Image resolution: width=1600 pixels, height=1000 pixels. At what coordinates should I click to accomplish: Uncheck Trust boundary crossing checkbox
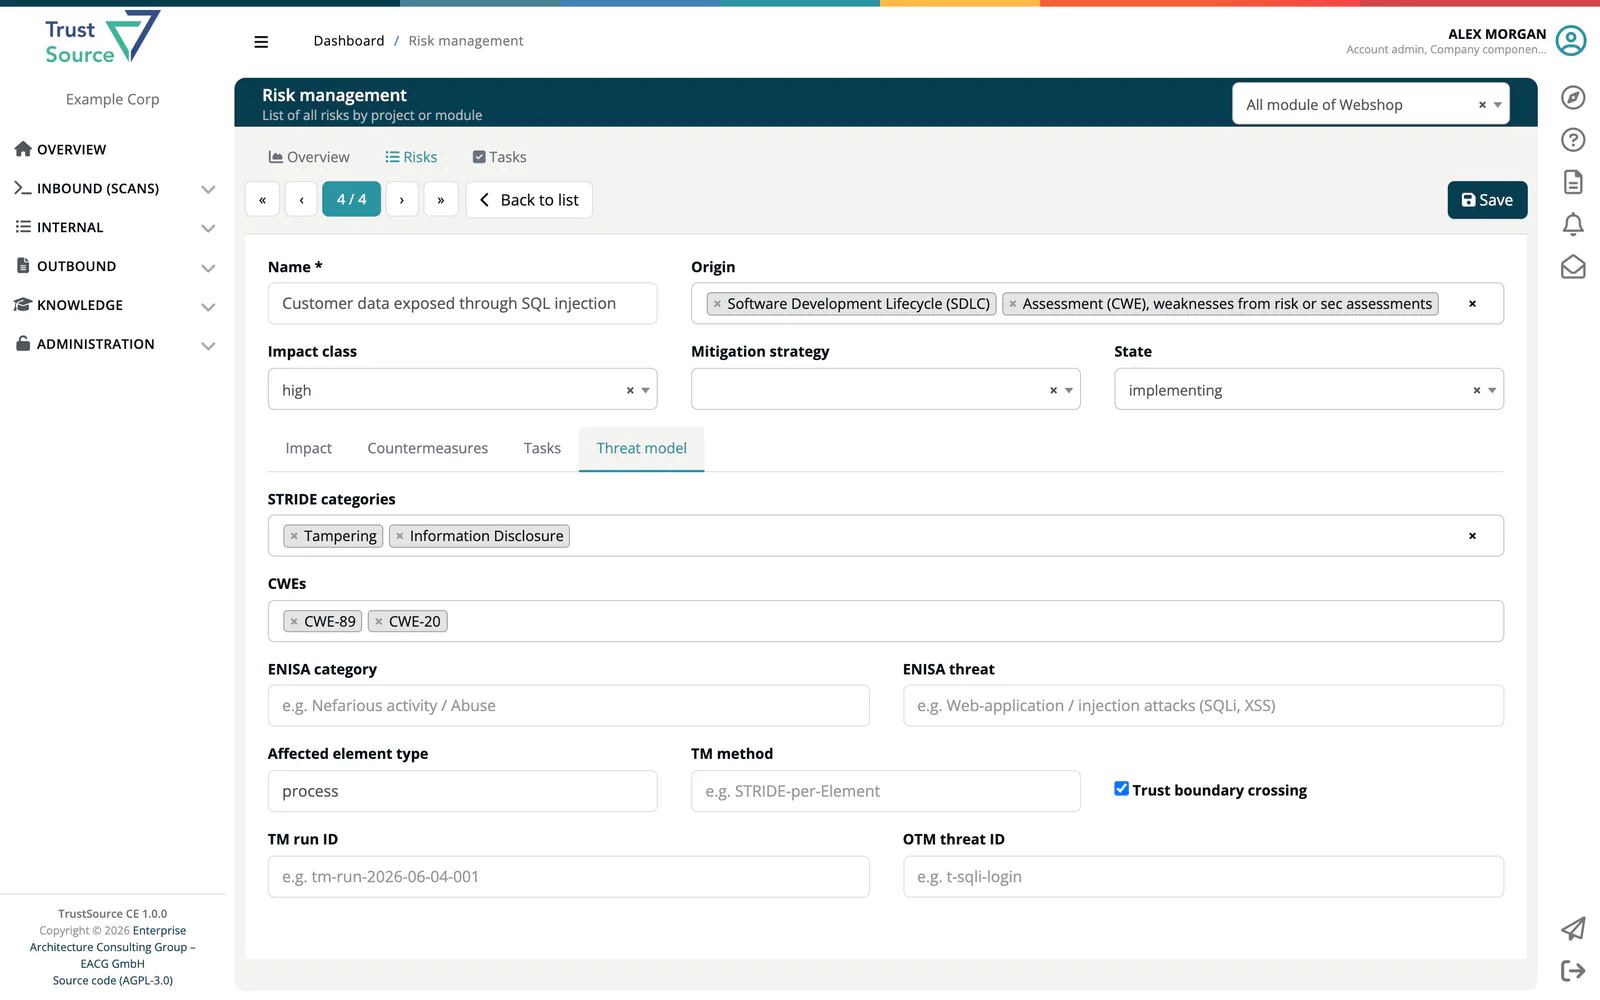(x=1122, y=789)
